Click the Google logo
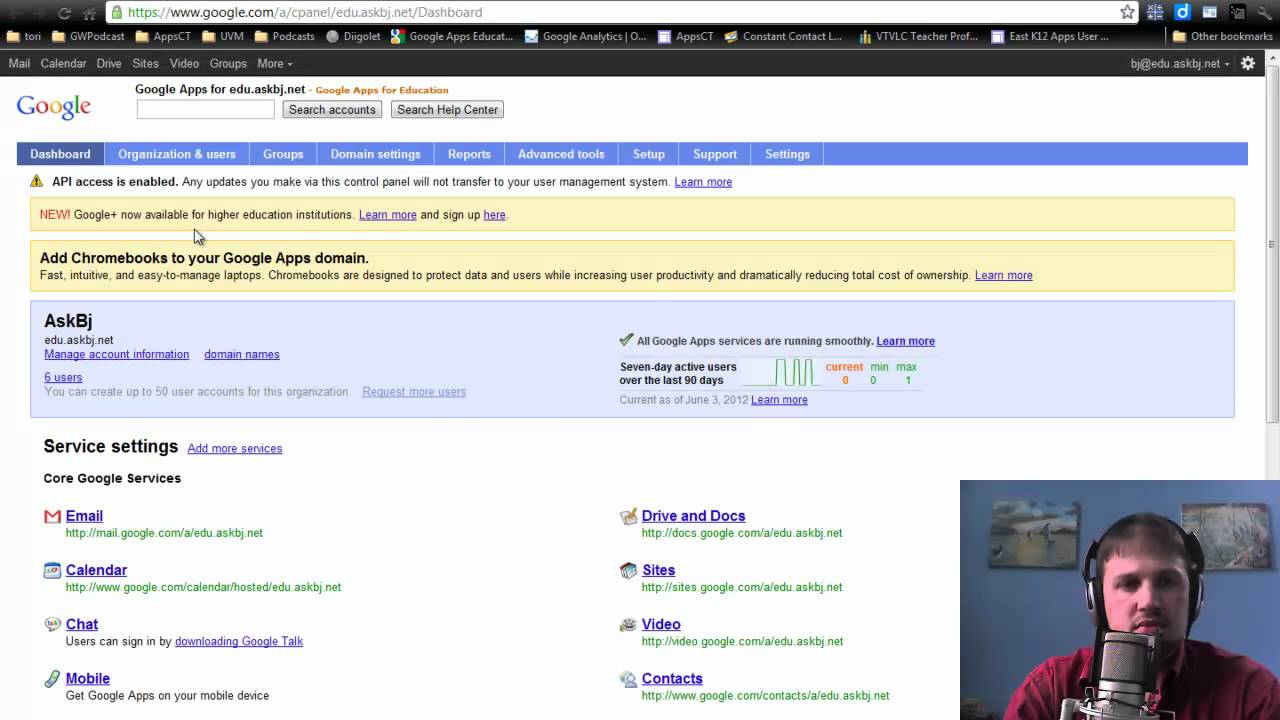 54,107
